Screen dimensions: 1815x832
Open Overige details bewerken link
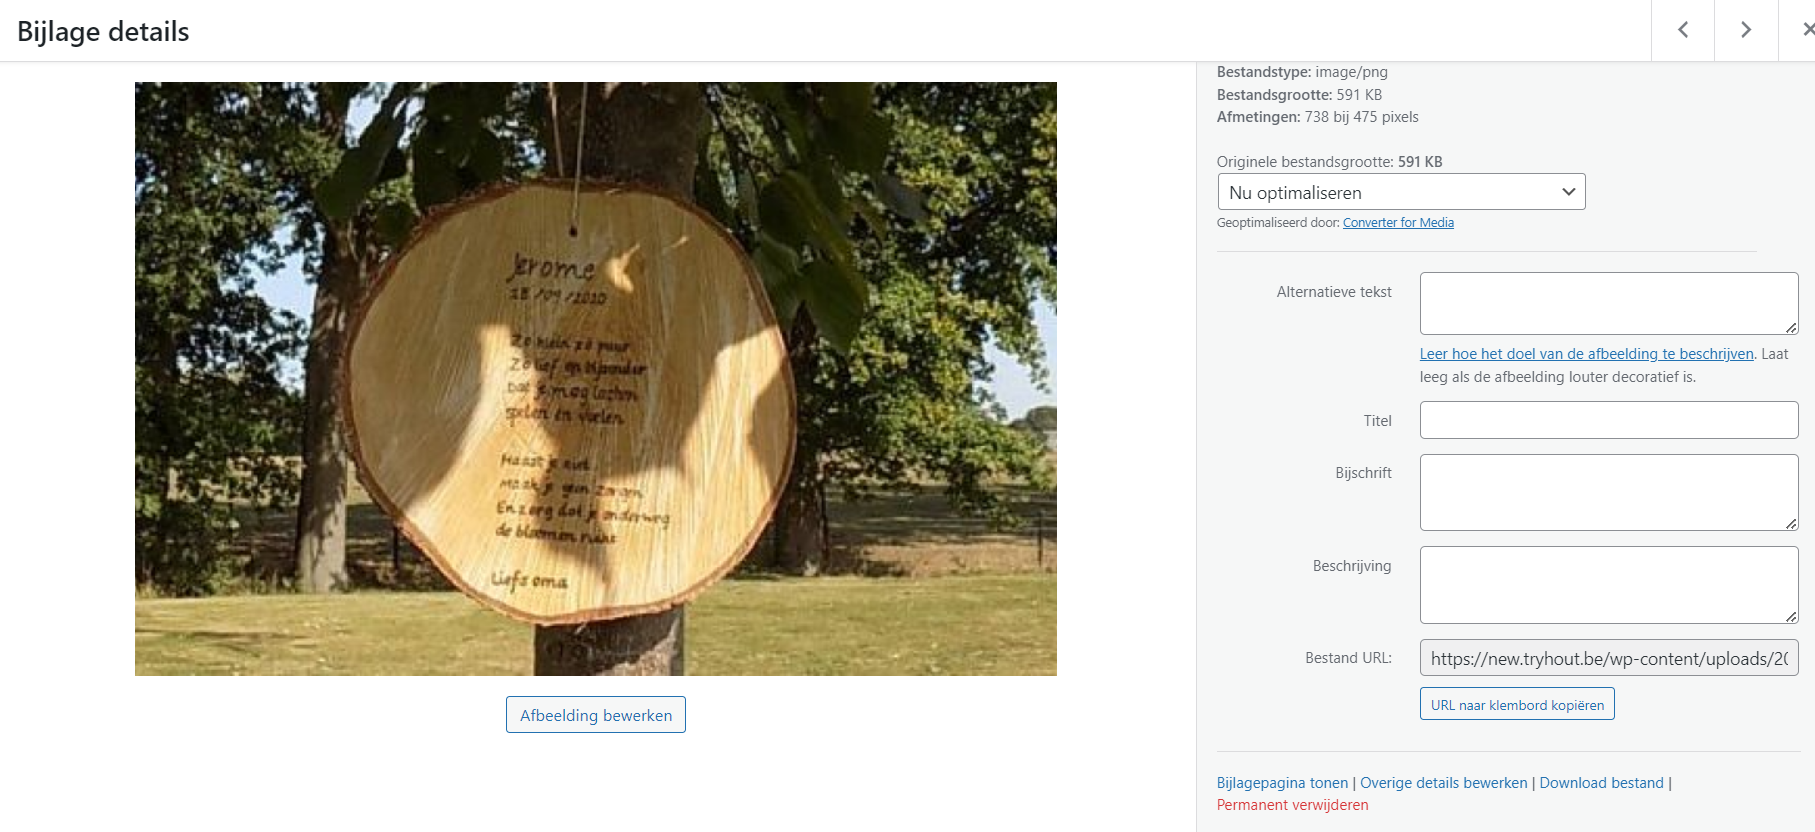pos(1443,783)
